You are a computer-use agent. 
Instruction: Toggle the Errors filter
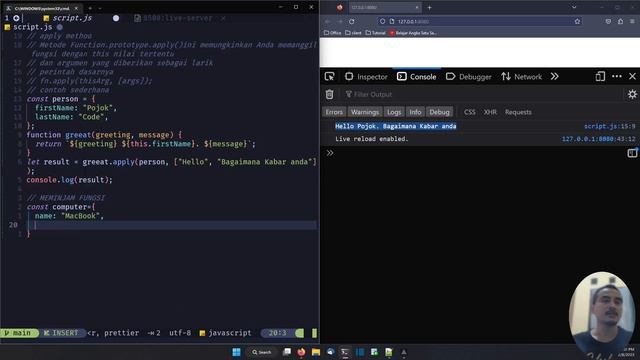coord(334,112)
